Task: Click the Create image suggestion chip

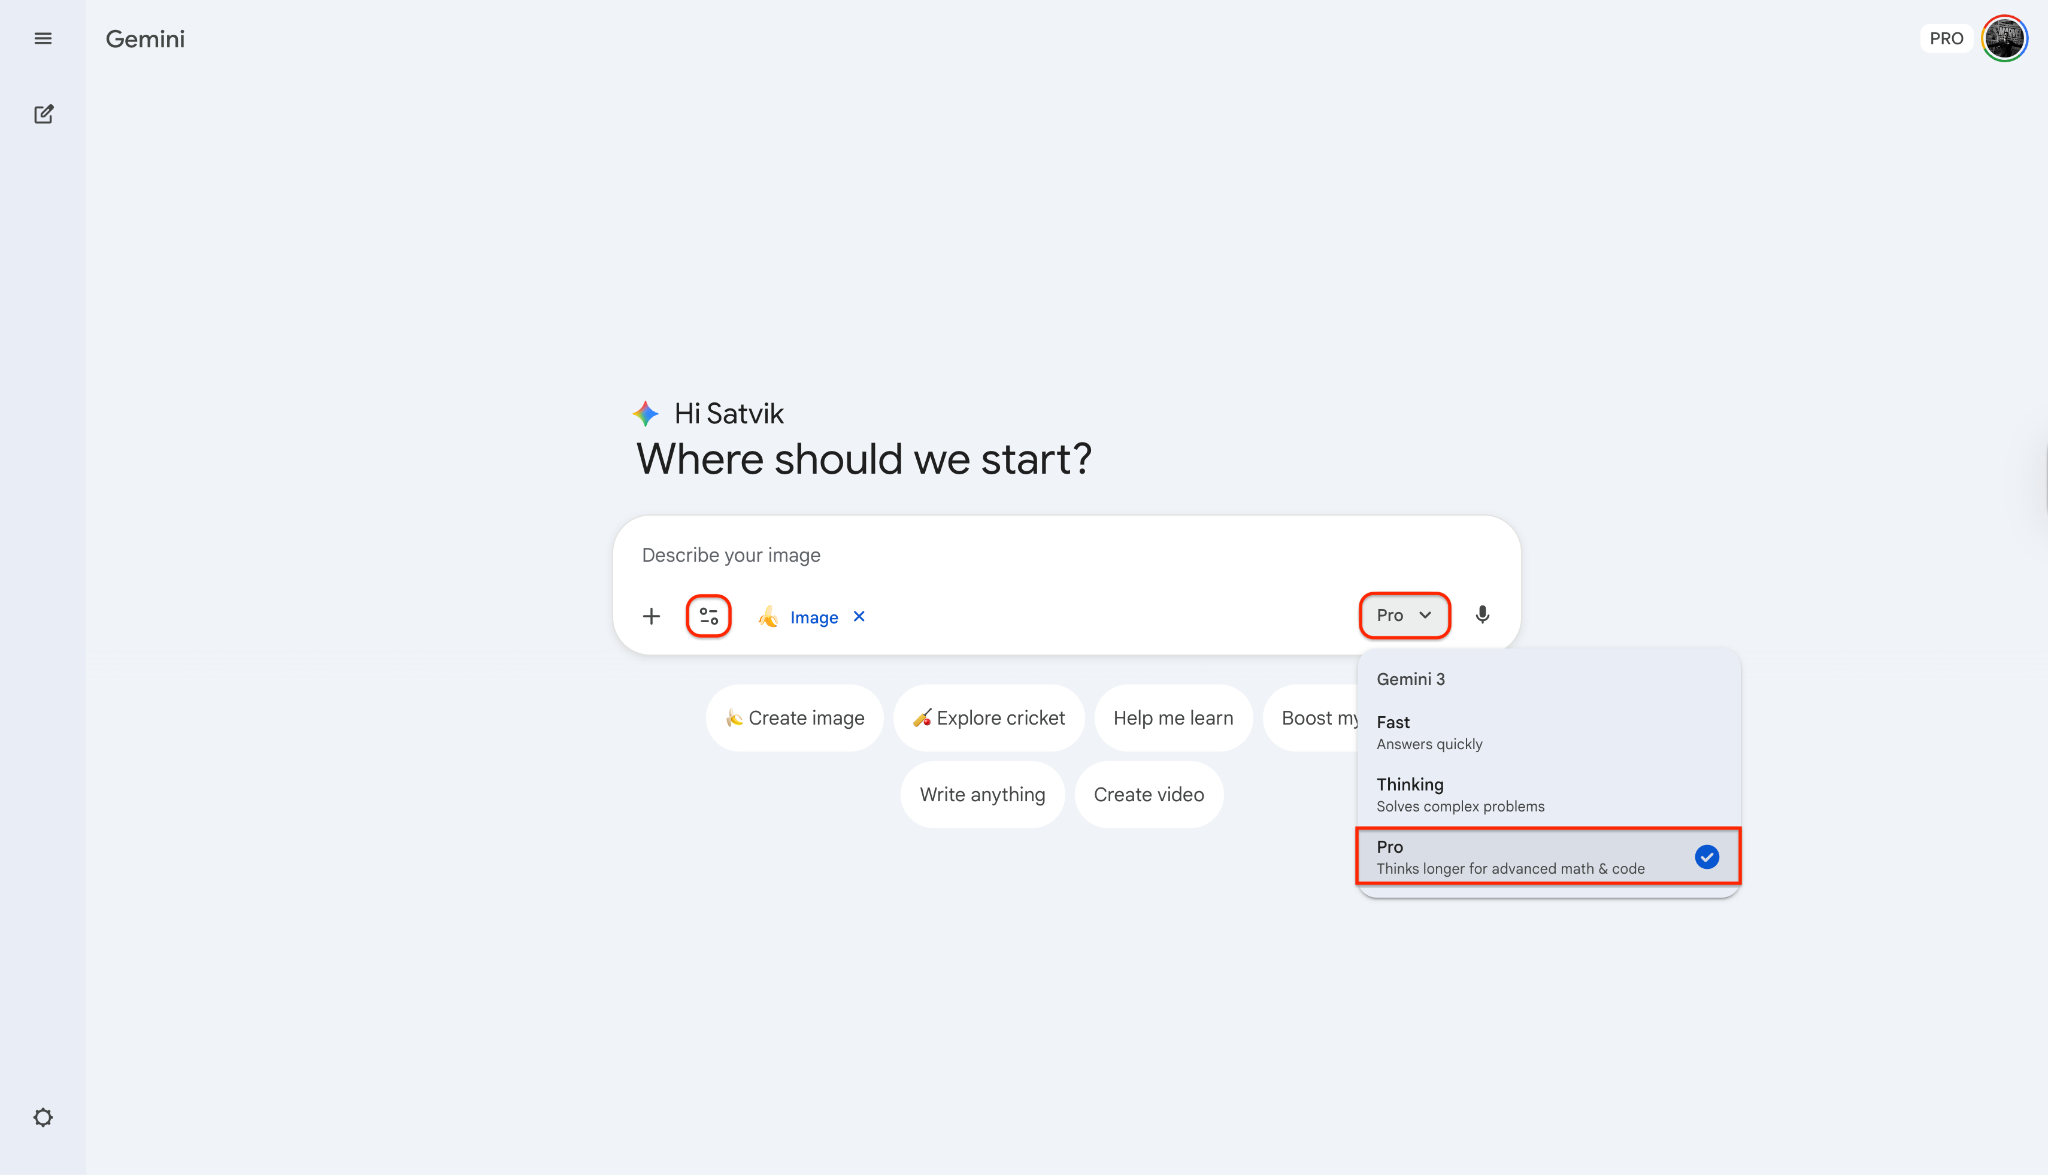Action: tap(794, 717)
